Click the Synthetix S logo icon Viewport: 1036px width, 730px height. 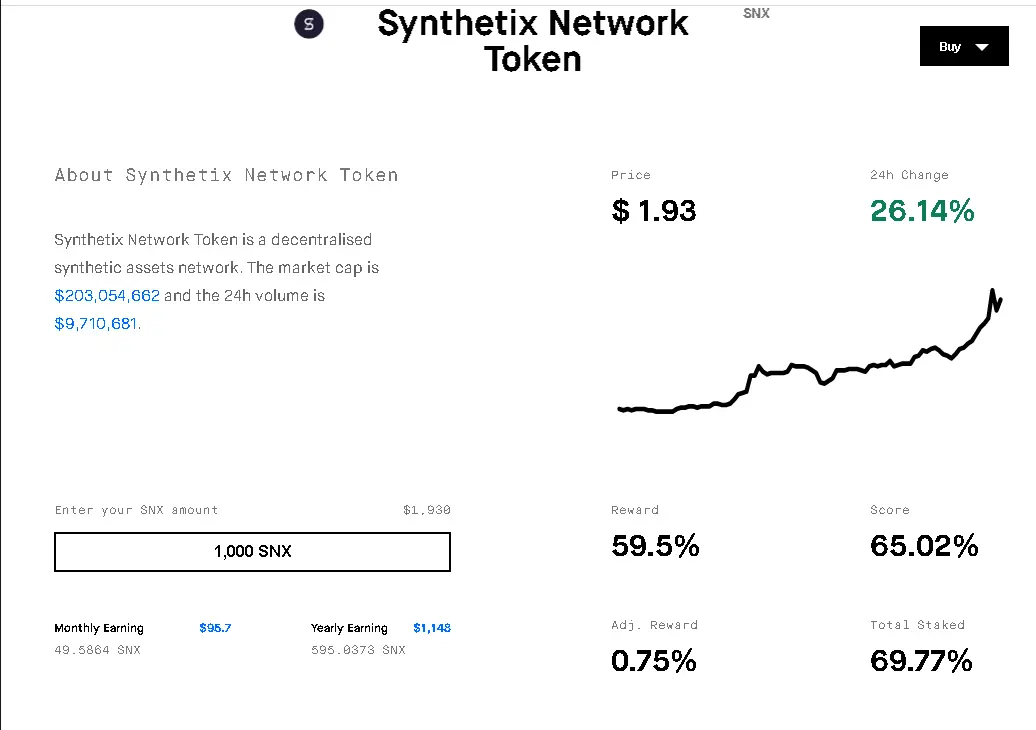click(309, 24)
